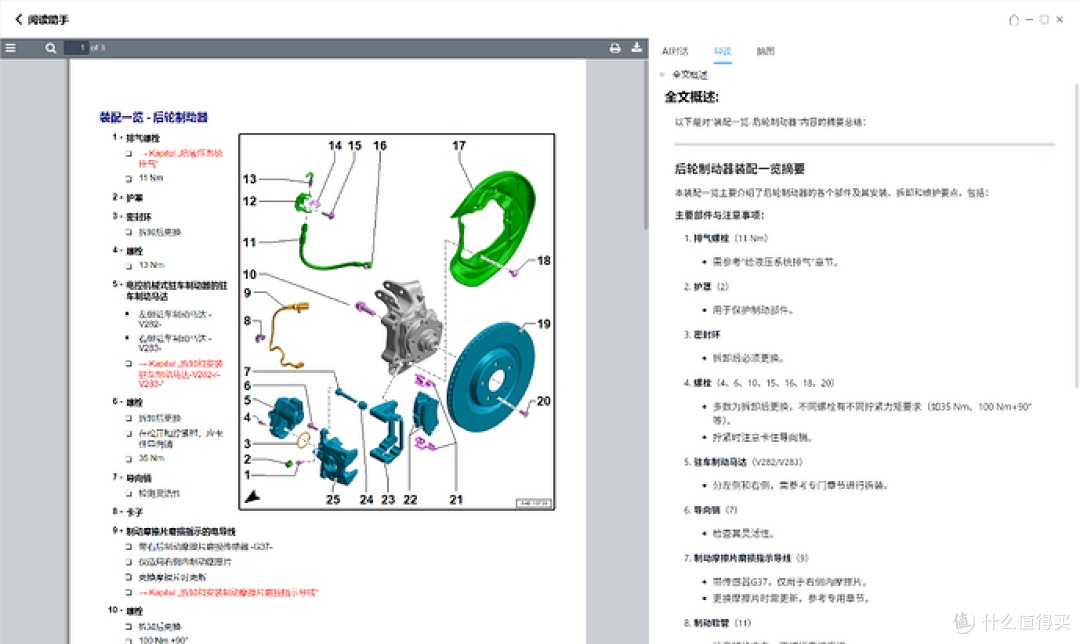Click PDF item "9 - 制动摩擦片磨损指示的电导线"

174,532
